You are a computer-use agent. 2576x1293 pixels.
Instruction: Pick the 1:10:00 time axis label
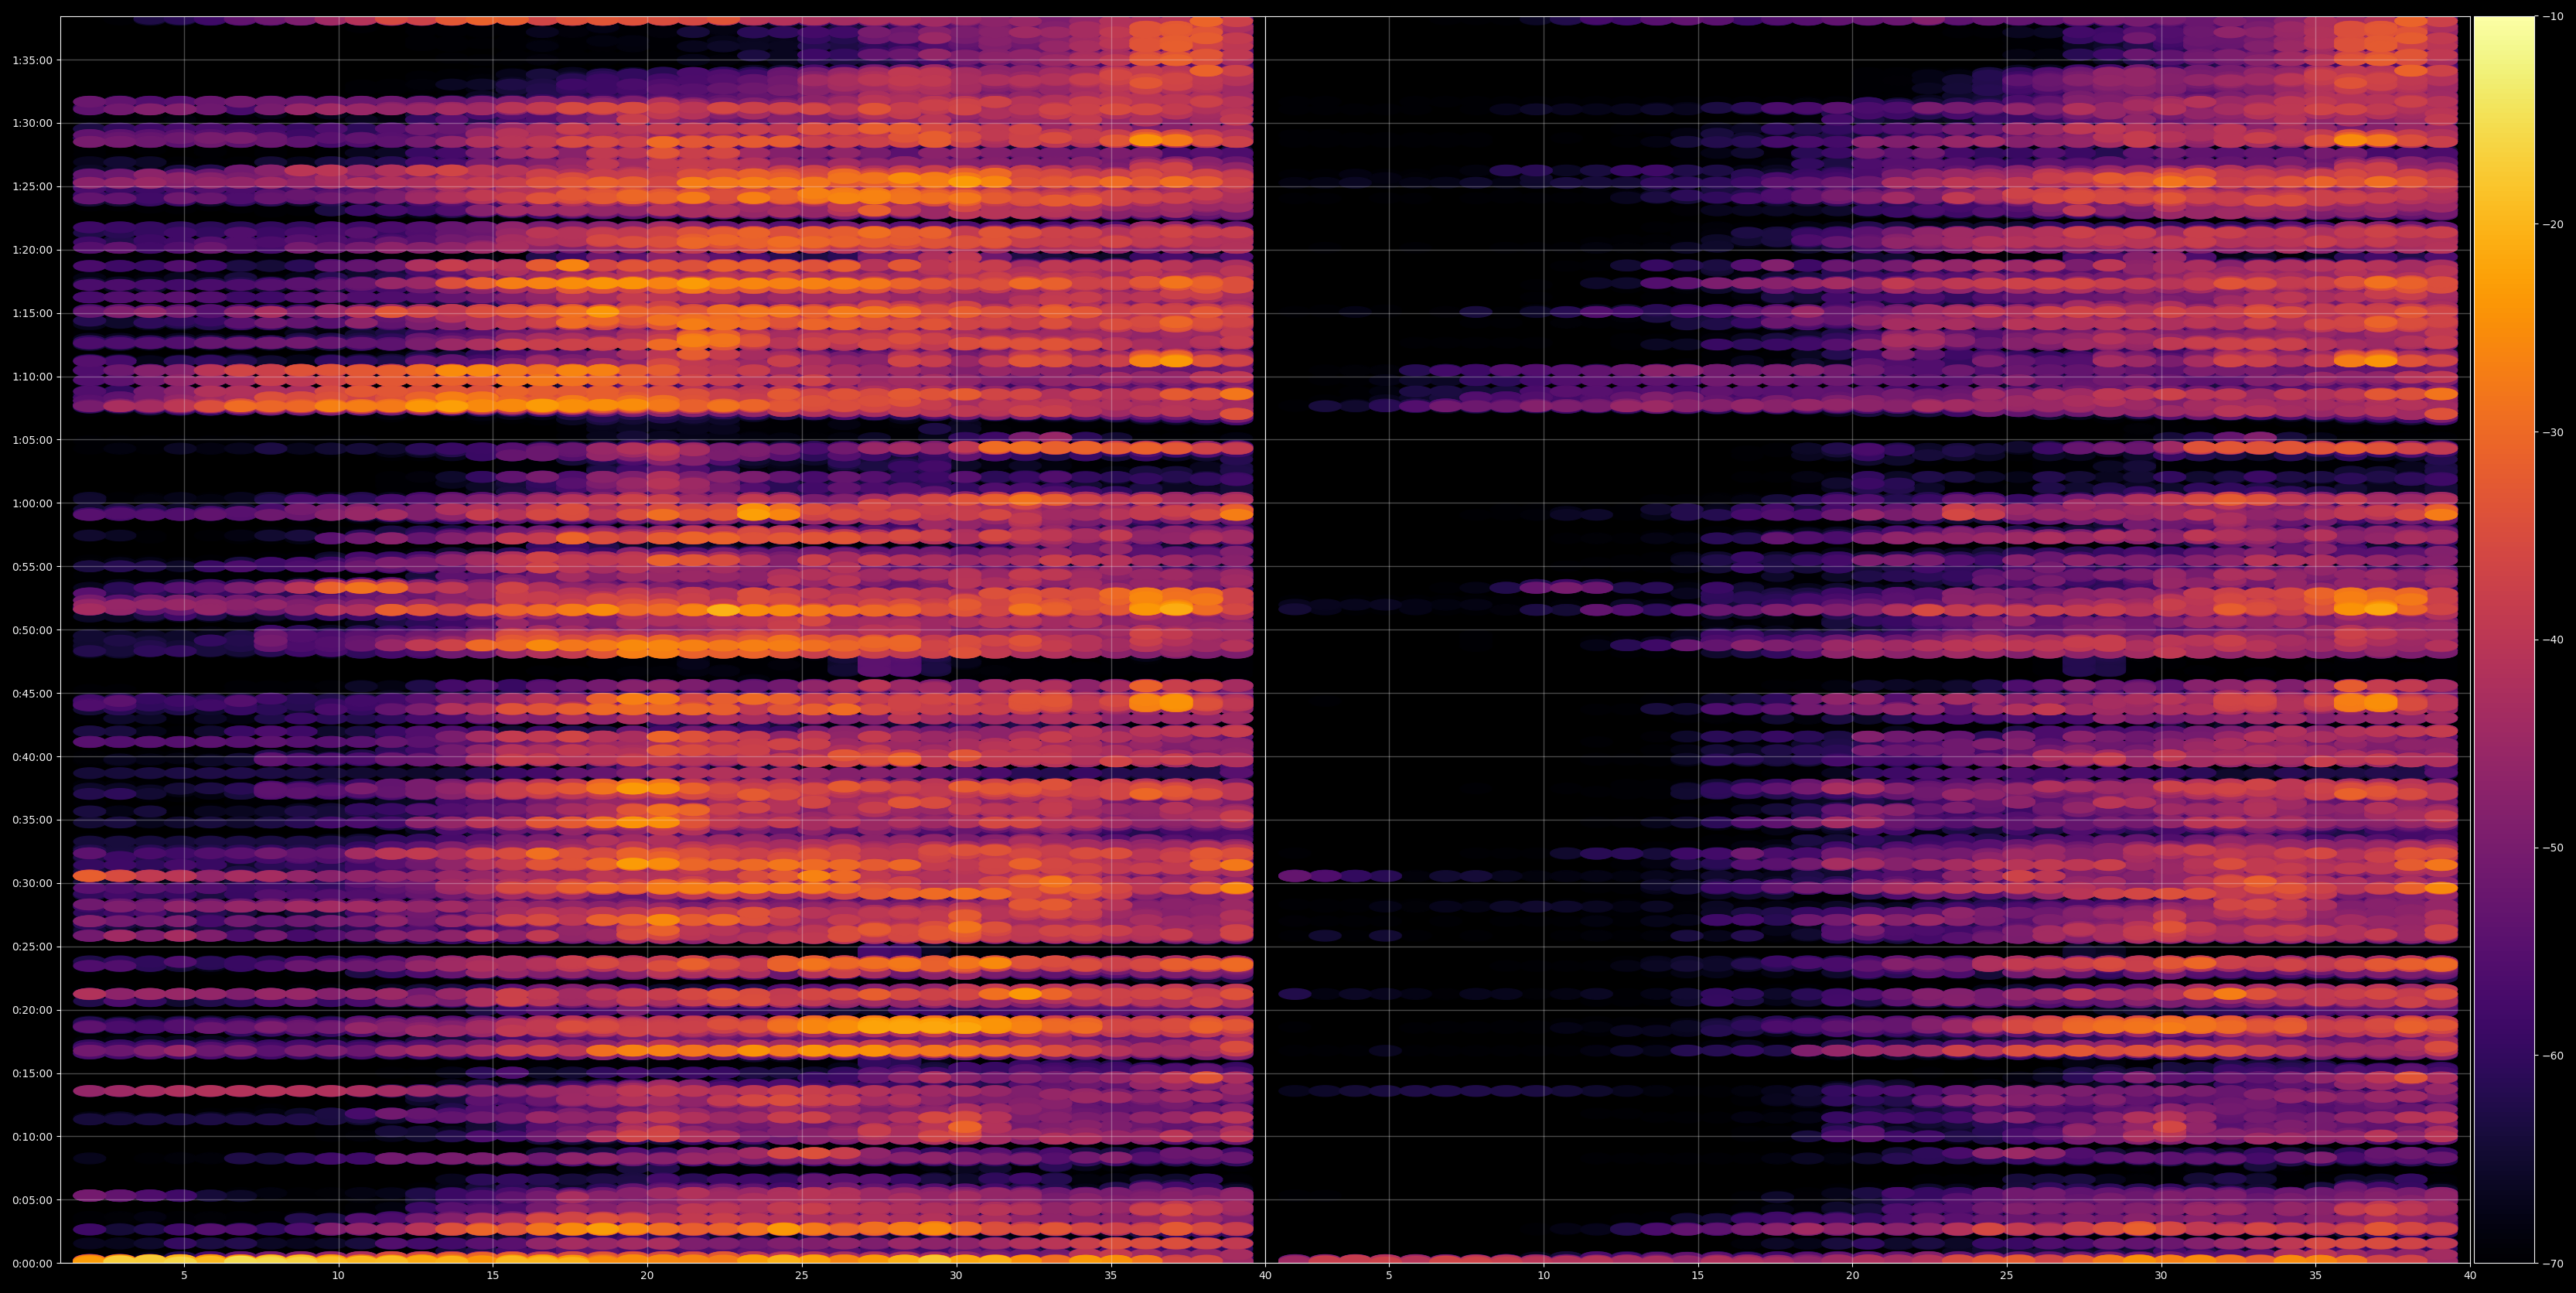(32, 377)
